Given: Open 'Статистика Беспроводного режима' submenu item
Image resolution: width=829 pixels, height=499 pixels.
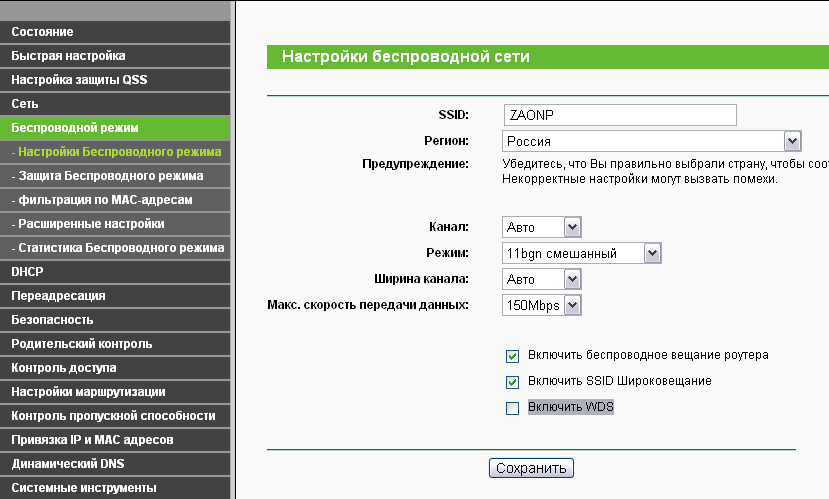Looking at the screenshot, I should point(117,248).
